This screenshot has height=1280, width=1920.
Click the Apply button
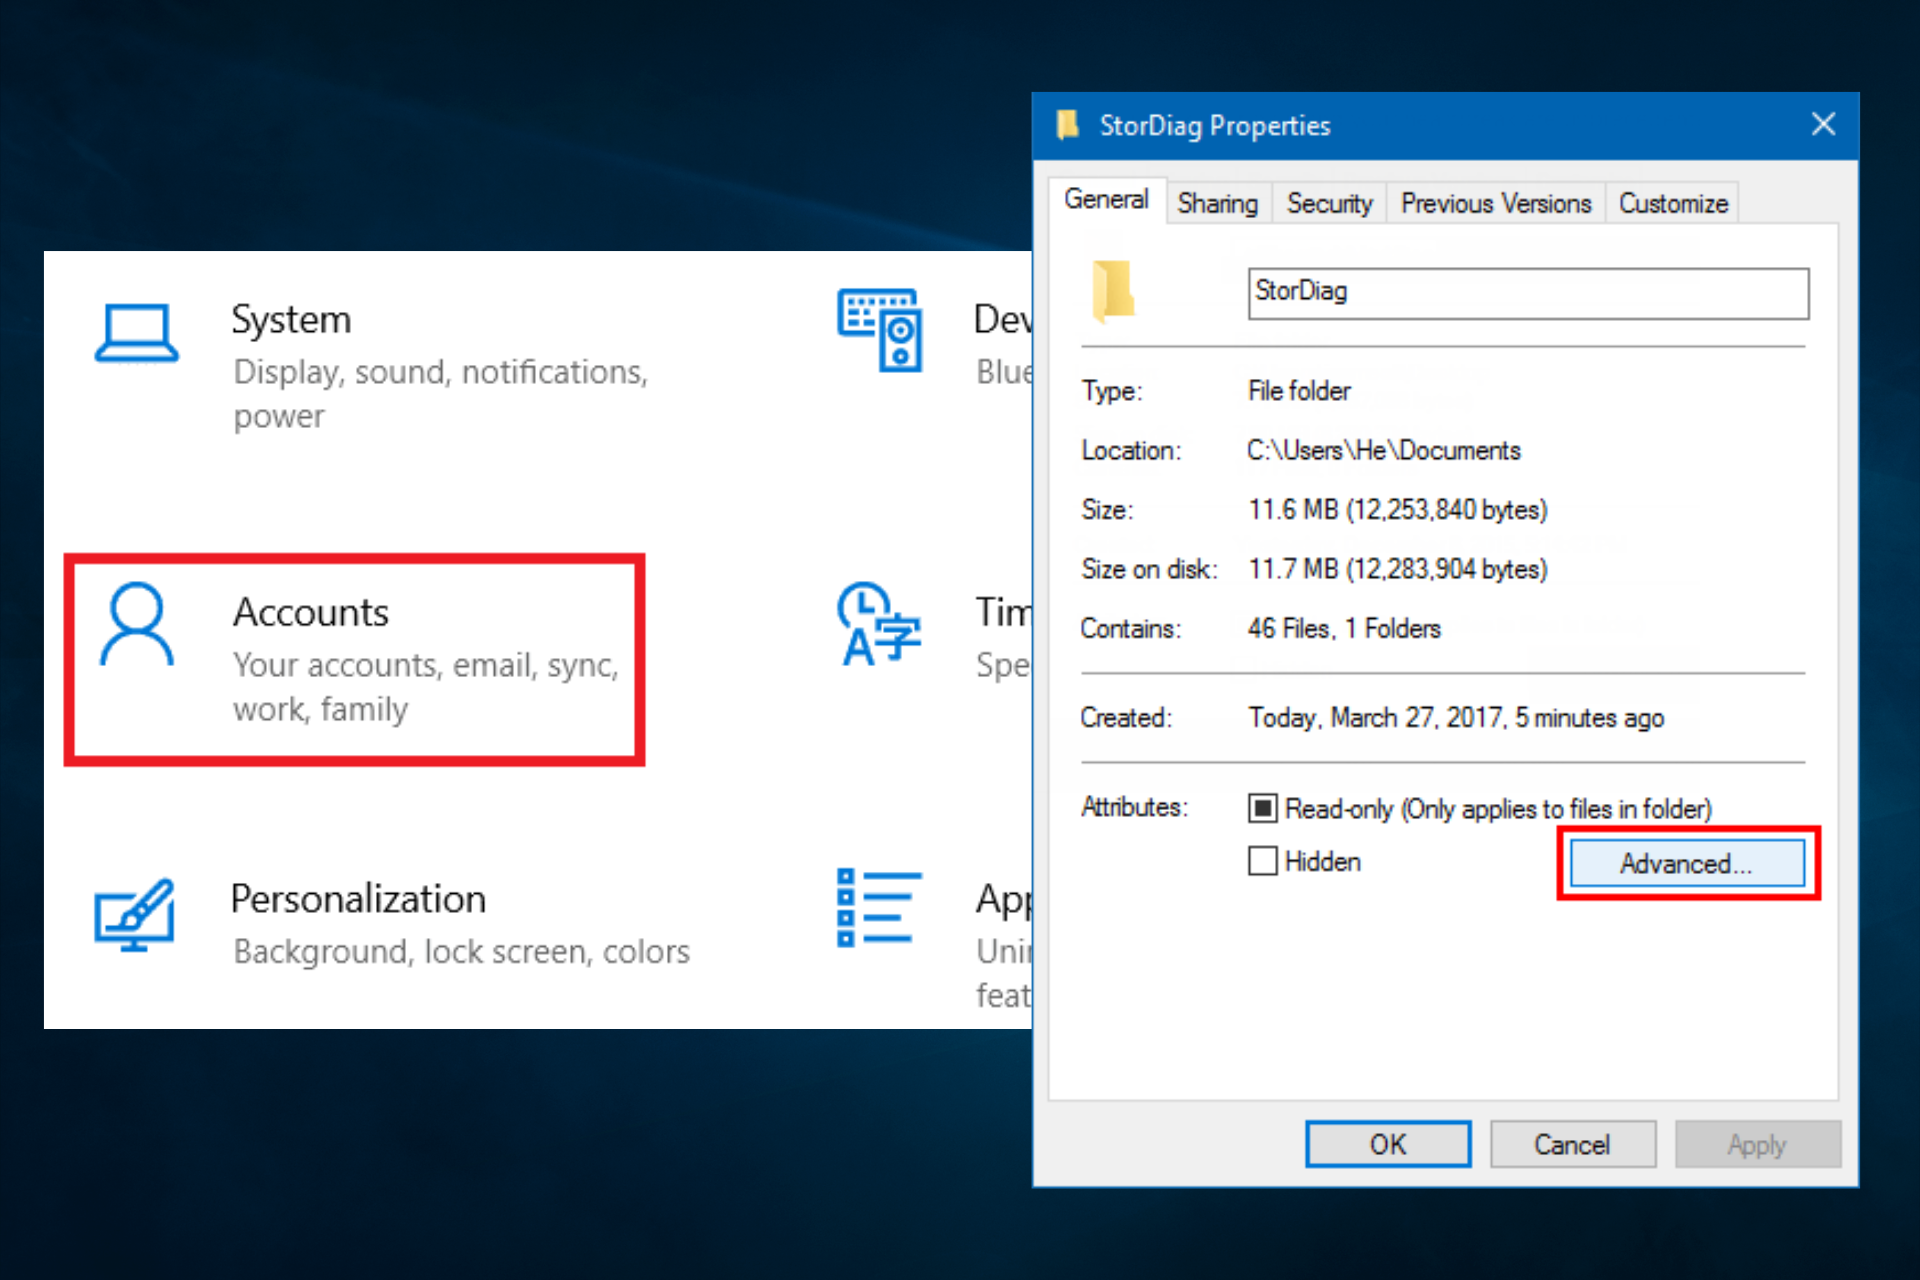click(x=1757, y=1144)
